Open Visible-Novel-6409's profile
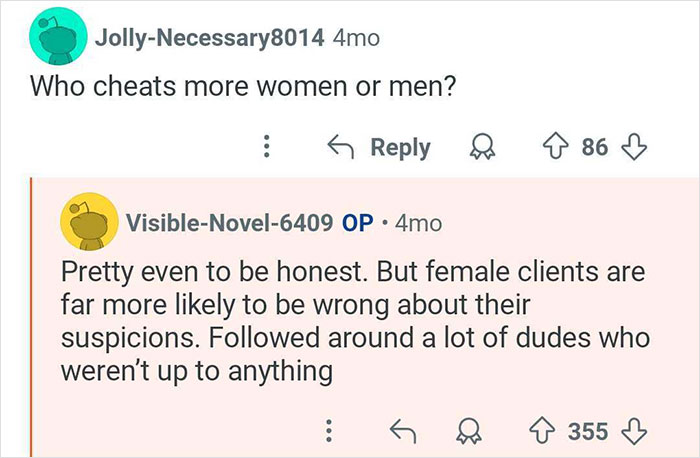The width and height of the screenshot is (700, 458). point(227,222)
